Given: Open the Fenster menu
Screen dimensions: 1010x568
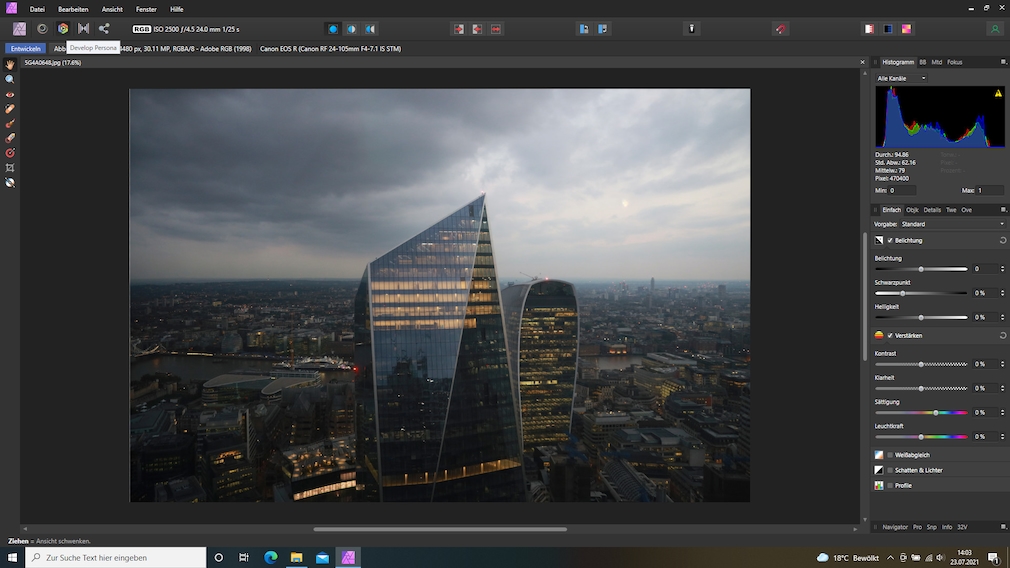Looking at the screenshot, I should (x=146, y=9).
